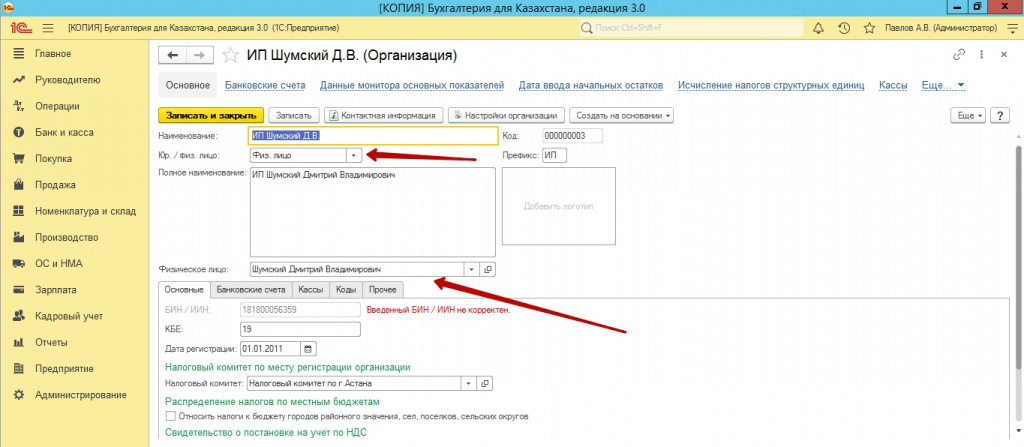Open service settings lines icon top right
The width and height of the screenshot is (1024, 447).
[x=1011, y=28]
